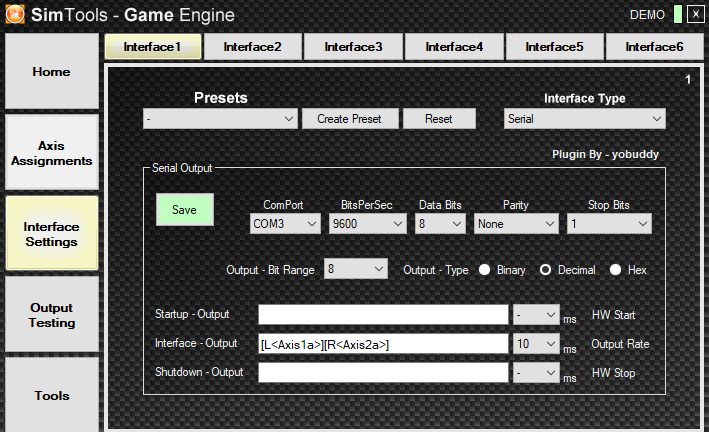Change the BitsPerSec 9600 dropdown

pos(368,224)
